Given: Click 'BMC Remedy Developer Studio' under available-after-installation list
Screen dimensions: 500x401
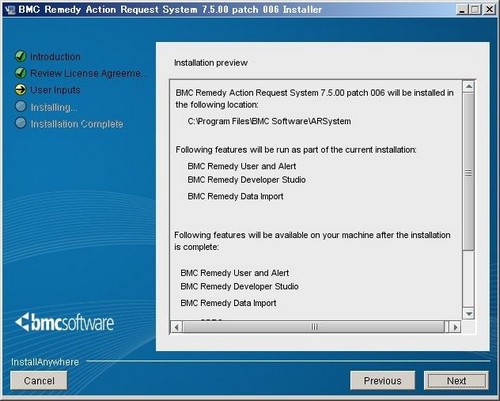Looking at the screenshot, I should coord(239,286).
